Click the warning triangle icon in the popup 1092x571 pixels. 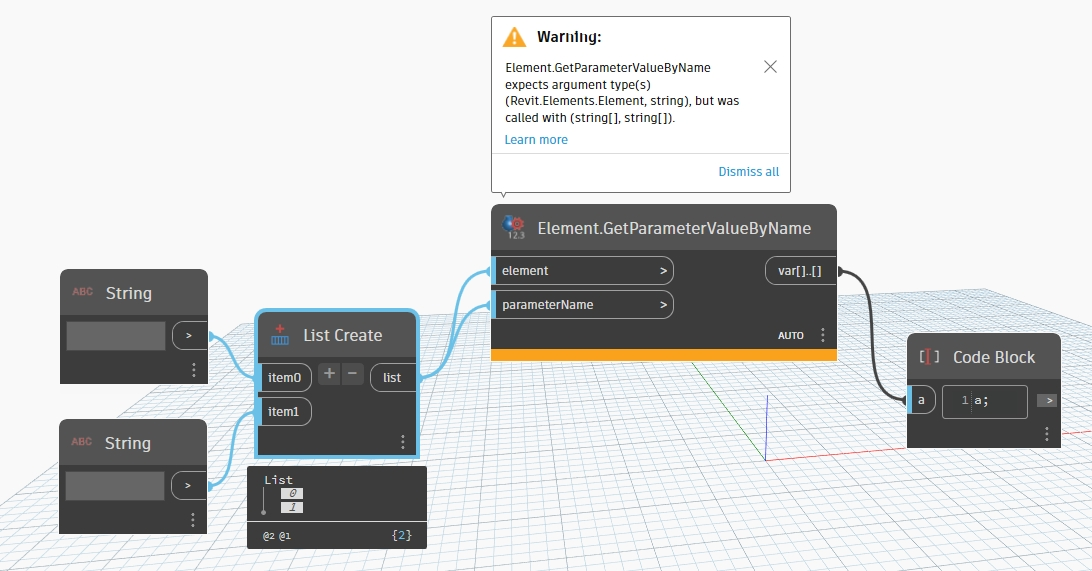(x=514, y=37)
